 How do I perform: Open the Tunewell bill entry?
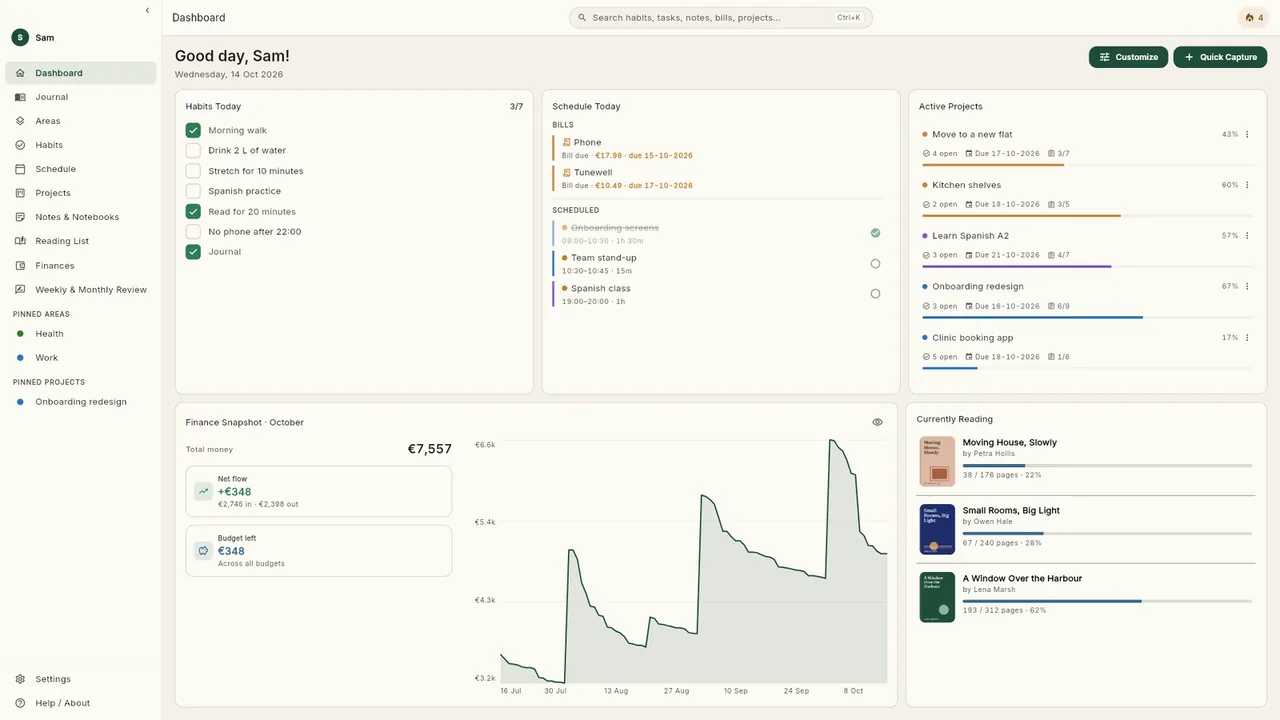point(720,178)
